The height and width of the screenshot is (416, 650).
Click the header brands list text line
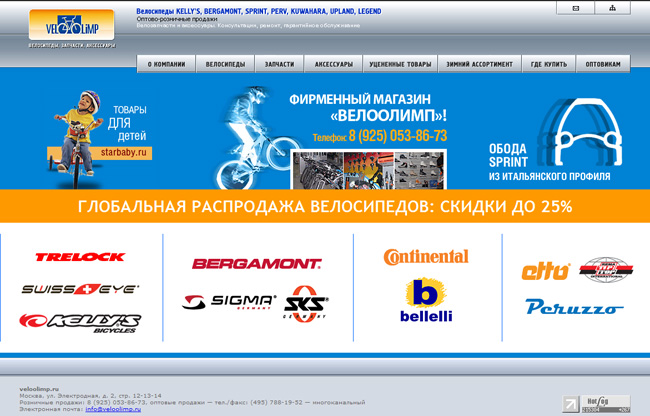coord(259,12)
